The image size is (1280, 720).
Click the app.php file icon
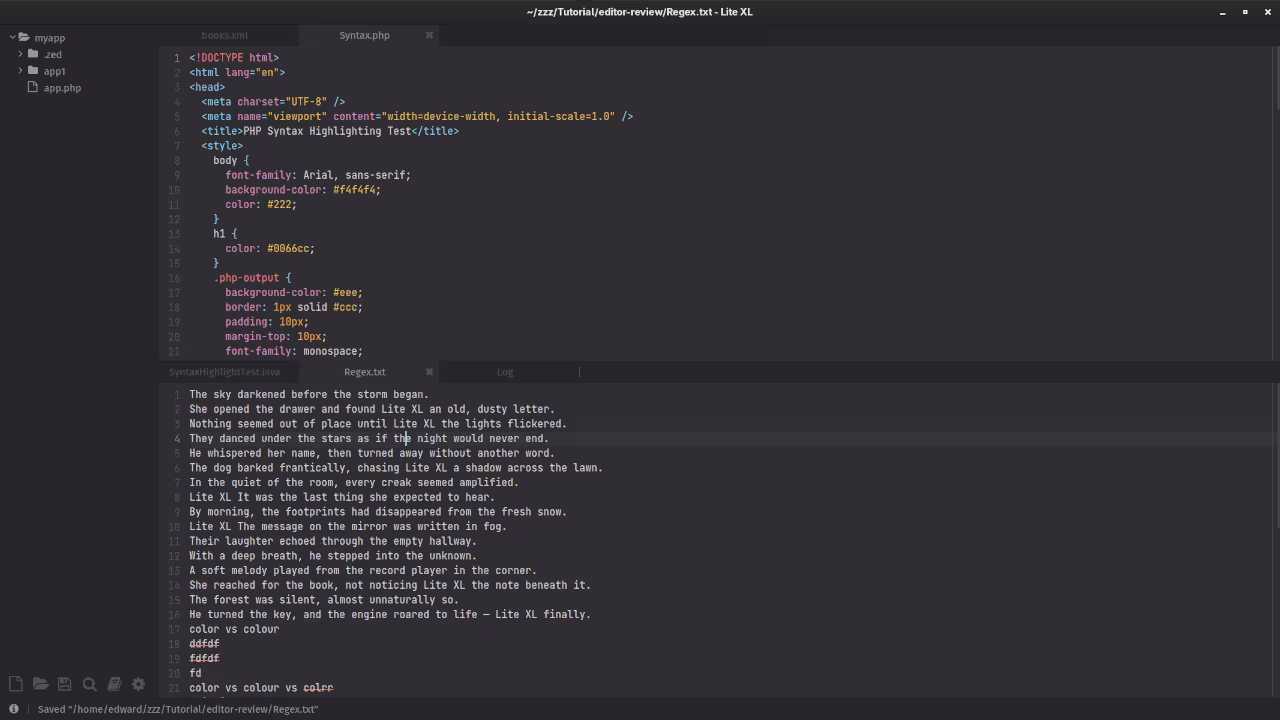33,88
